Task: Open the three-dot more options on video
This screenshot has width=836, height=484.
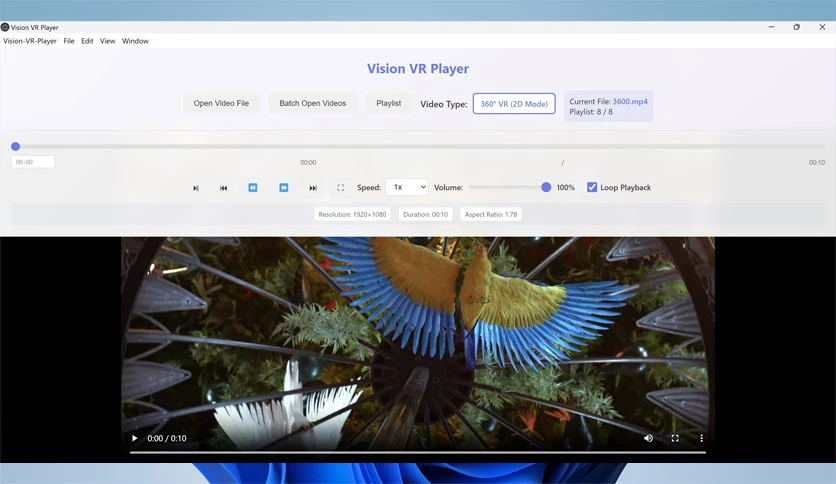Action: [x=701, y=438]
